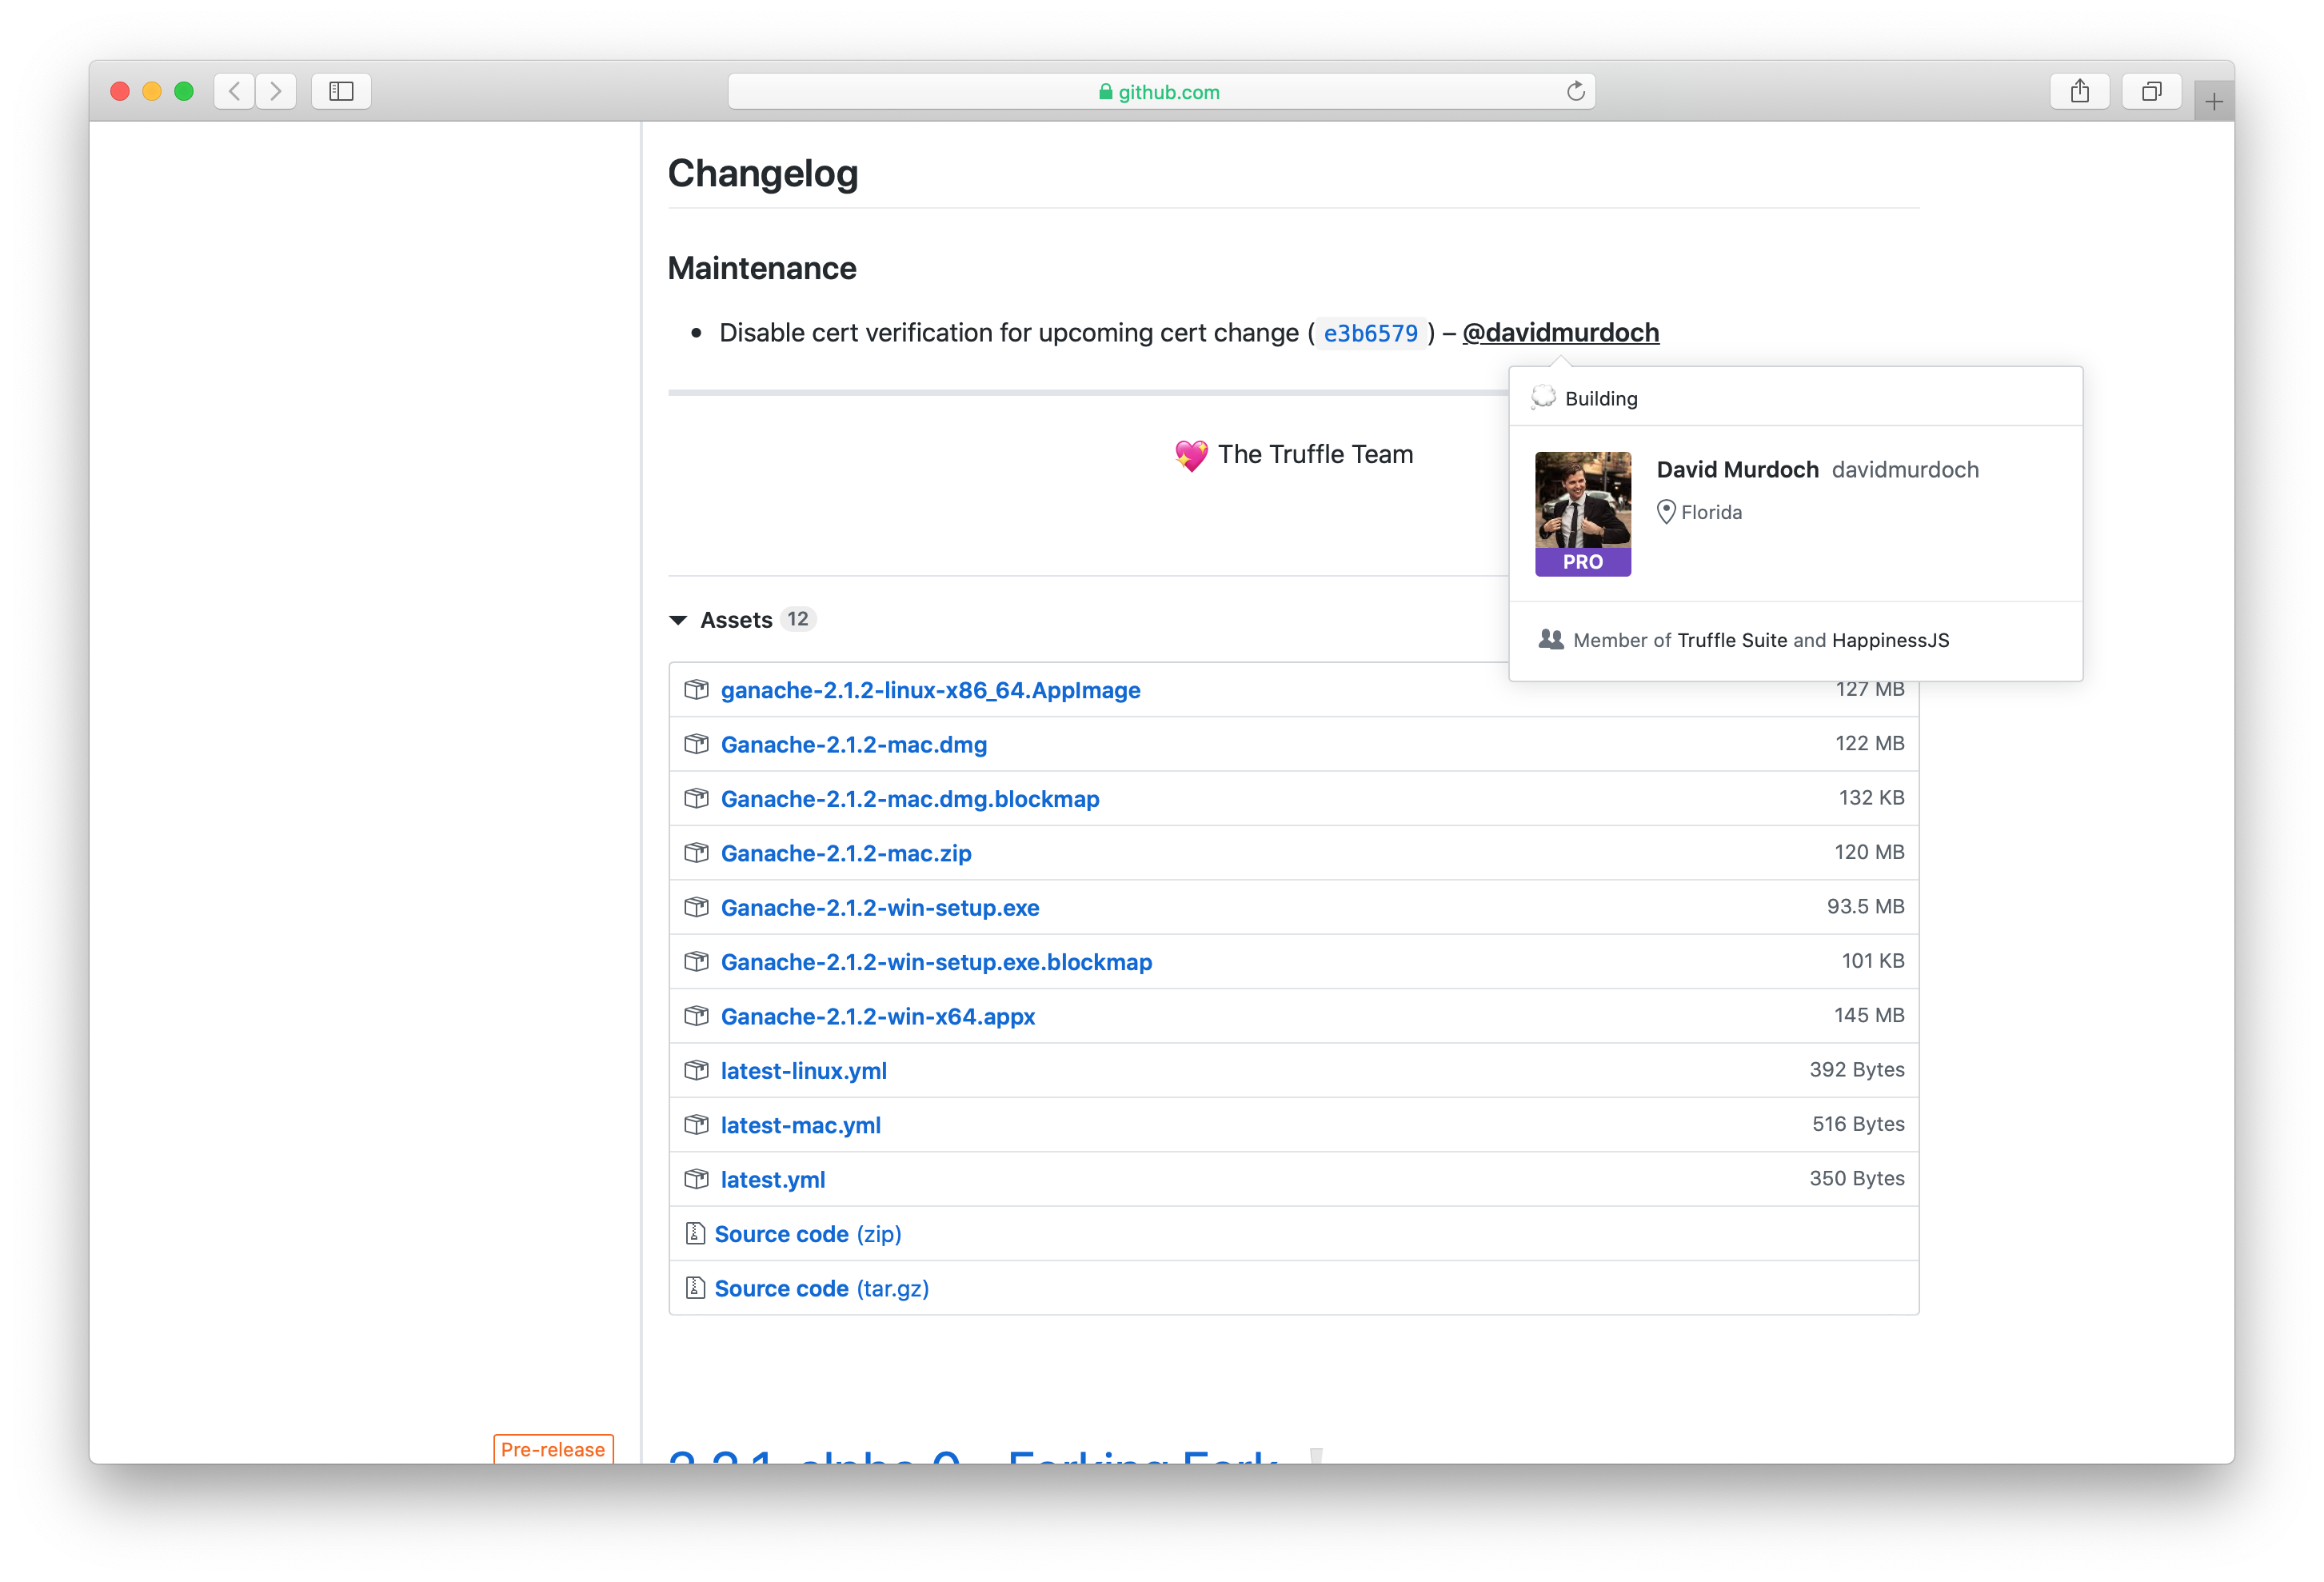Download ganache-2.1.2-linux-x86_64.AppImage

[x=930, y=690]
